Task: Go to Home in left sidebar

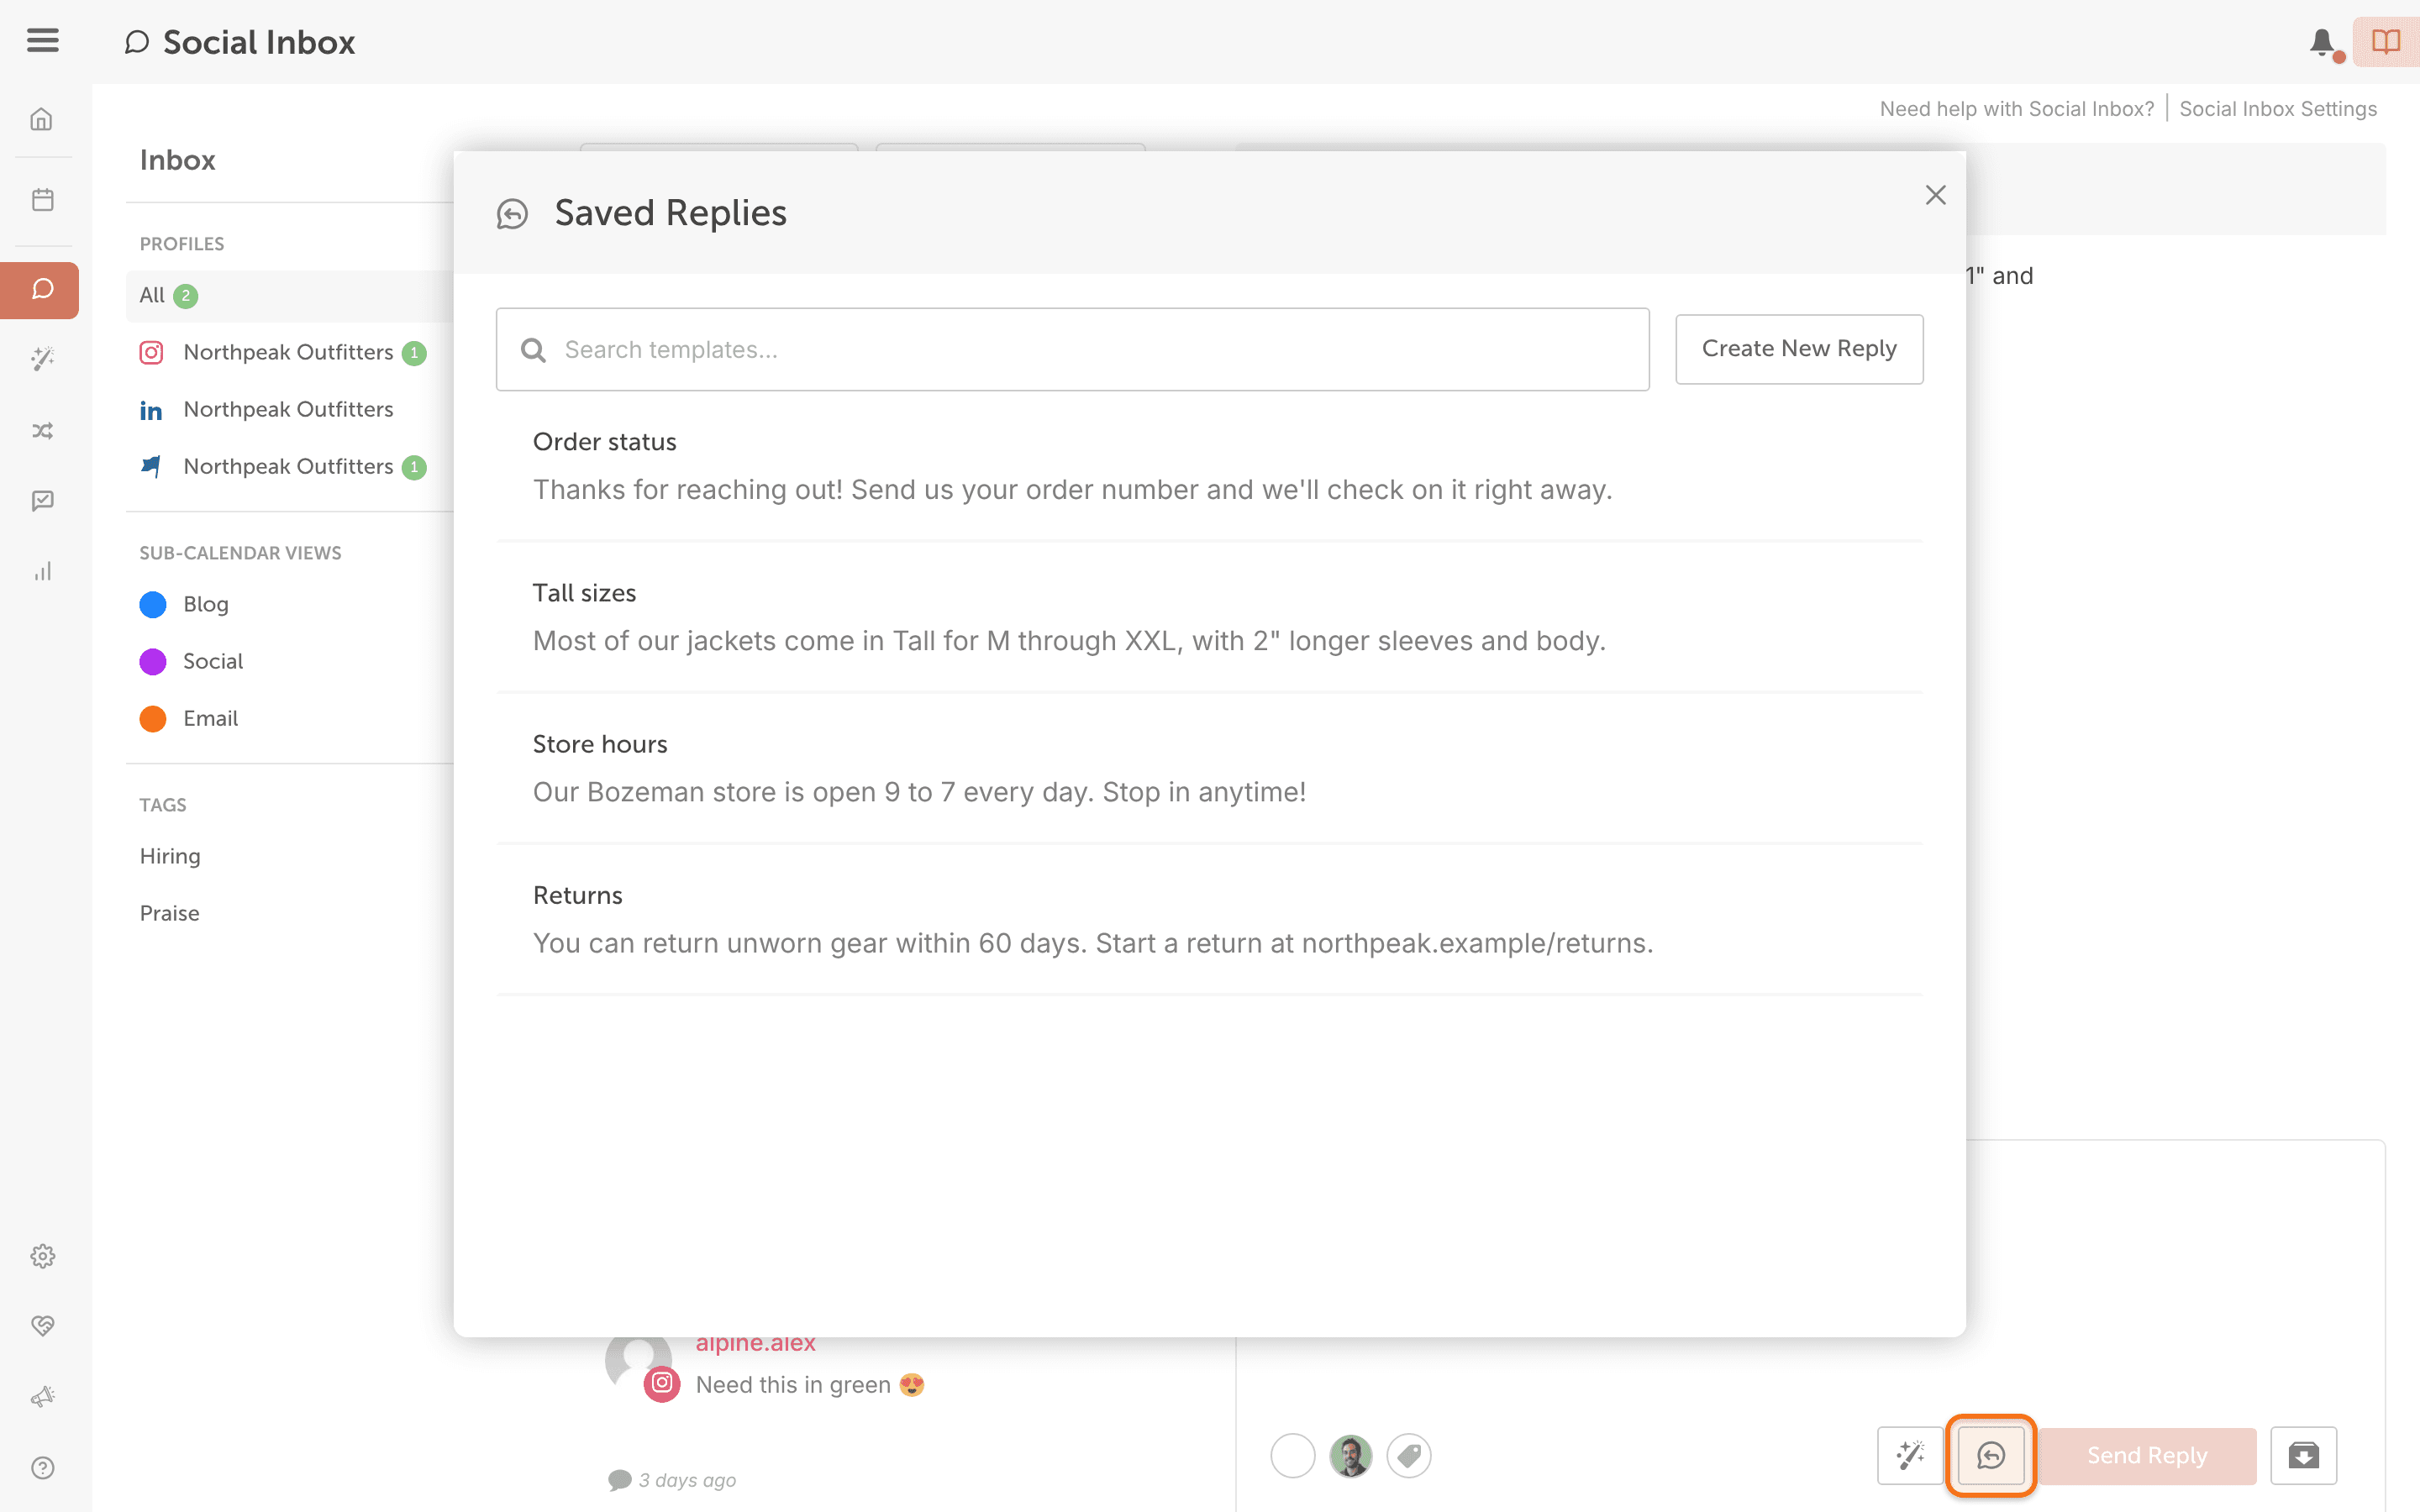Action: coord(42,120)
